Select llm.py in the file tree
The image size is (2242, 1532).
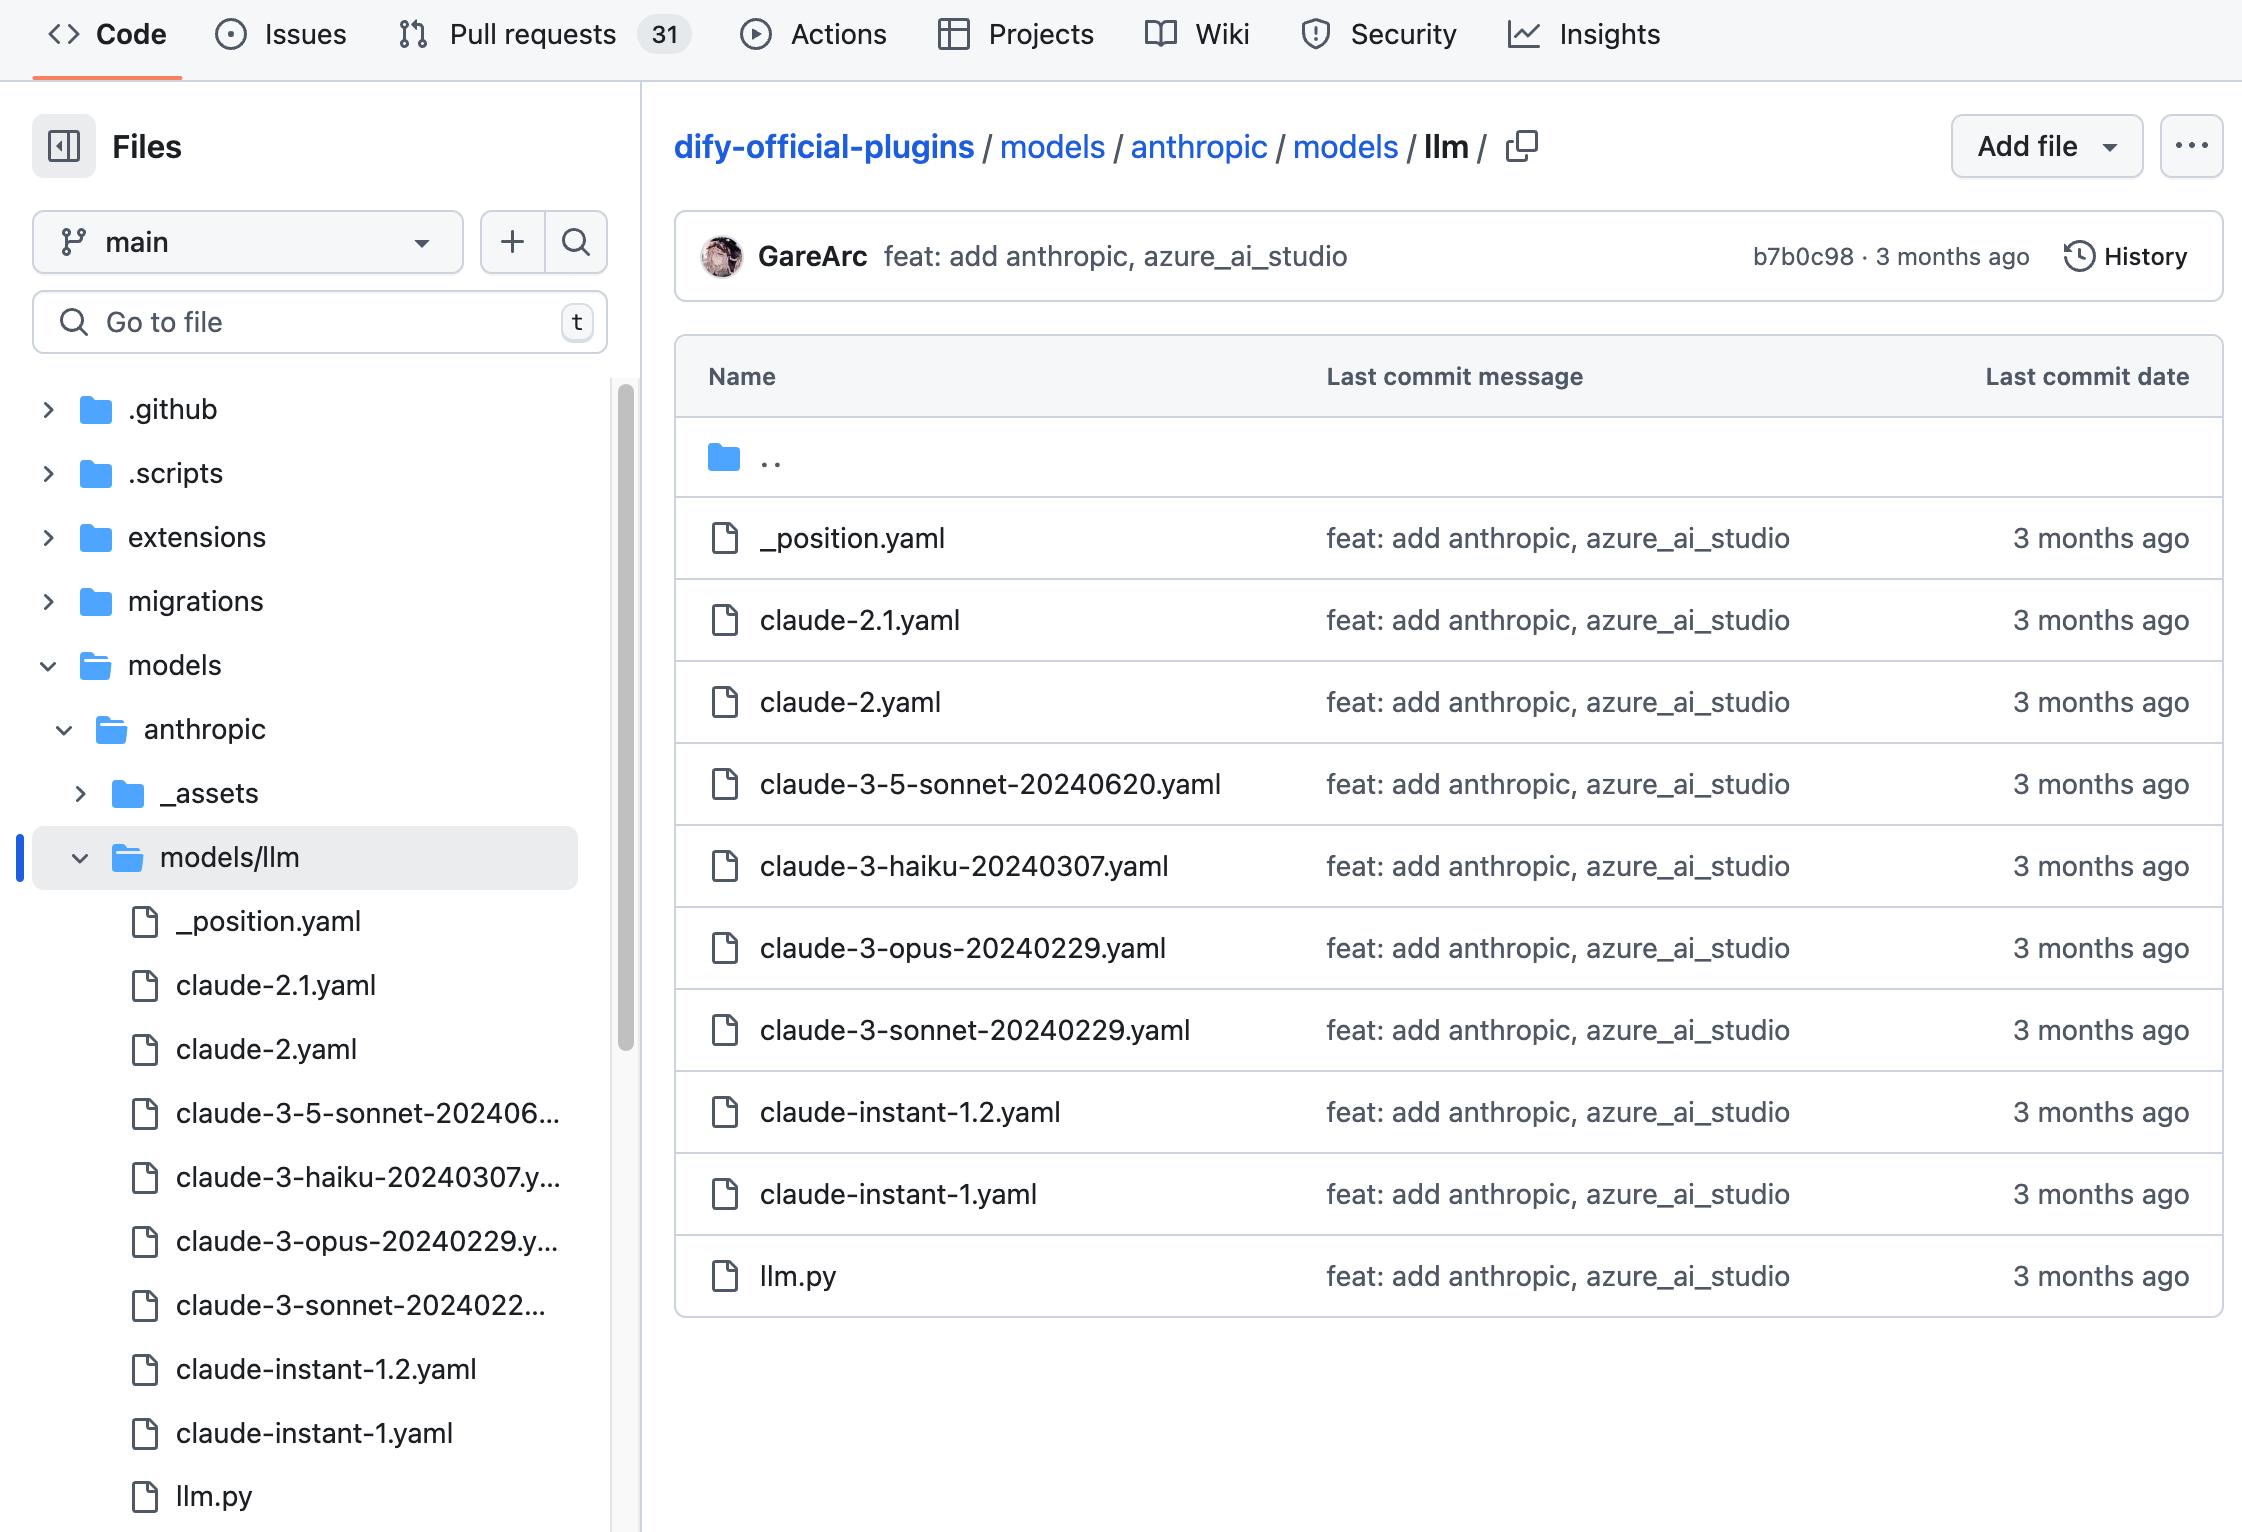(x=212, y=1497)
